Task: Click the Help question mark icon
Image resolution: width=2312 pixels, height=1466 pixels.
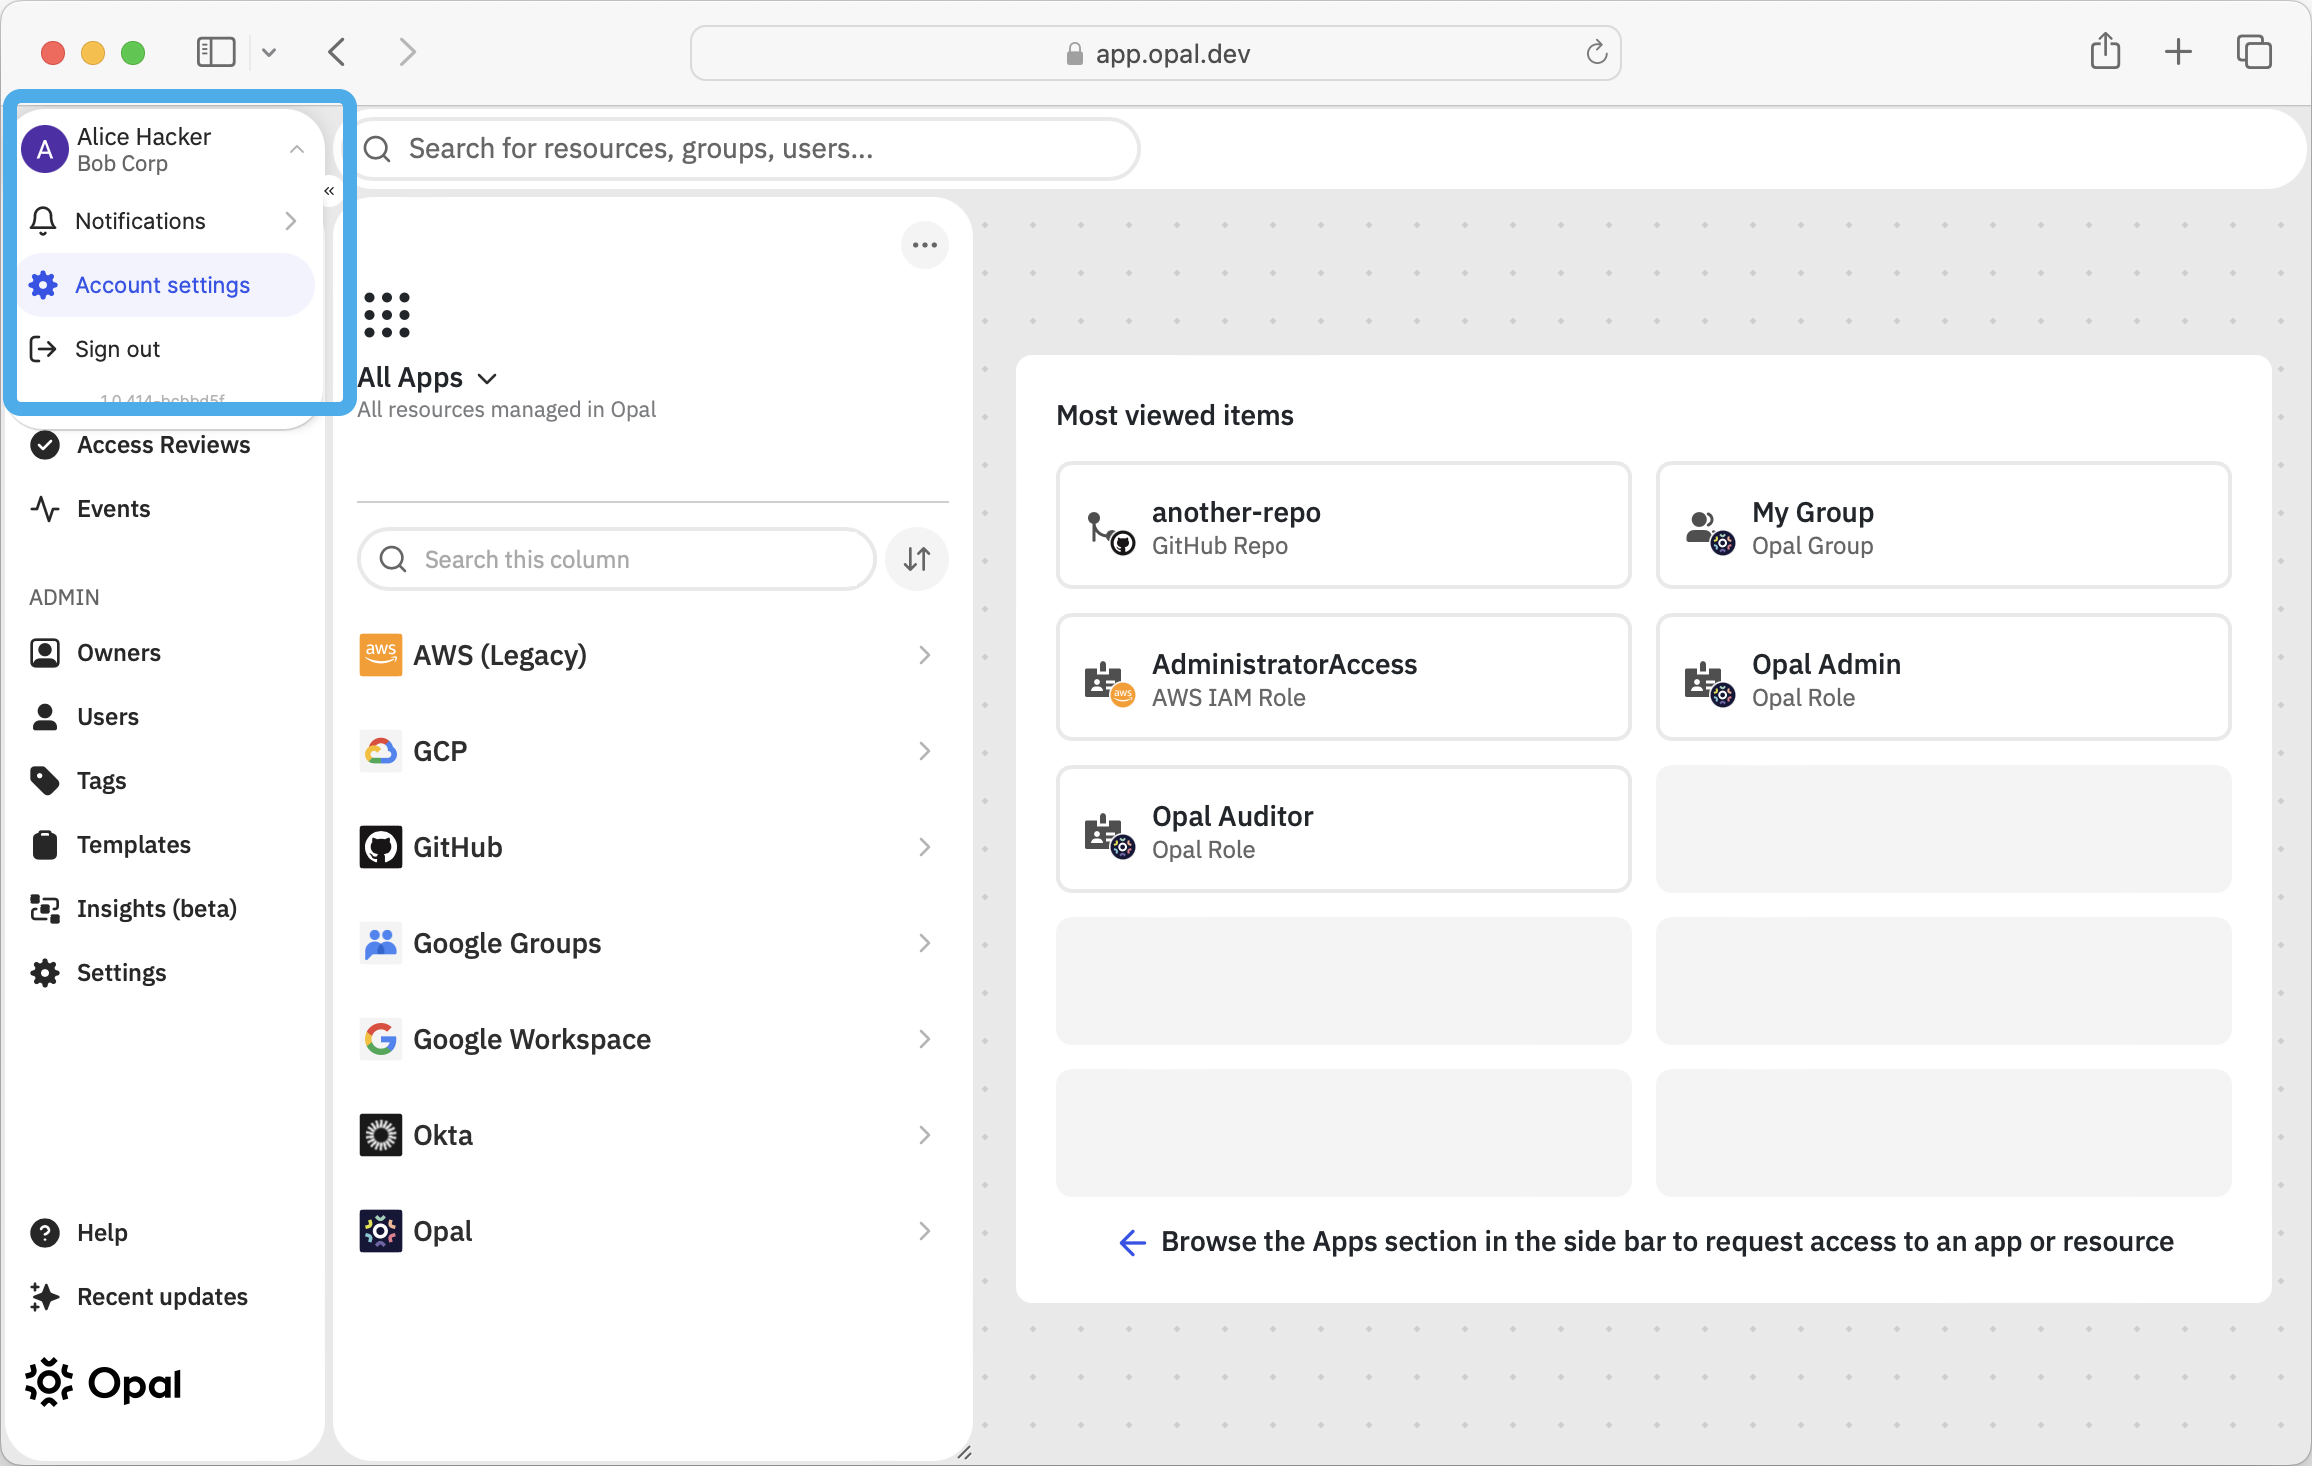Action: point(45,1233)
